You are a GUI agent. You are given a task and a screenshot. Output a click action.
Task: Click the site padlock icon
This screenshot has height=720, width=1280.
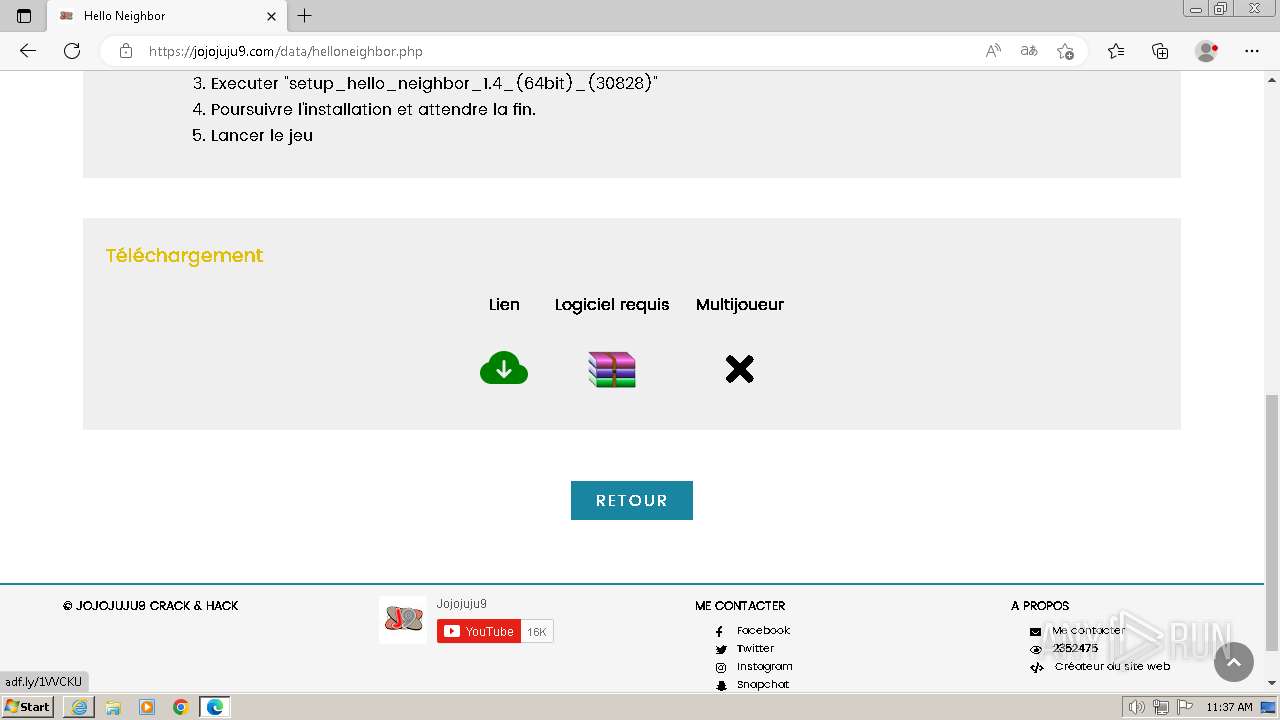(126, 51)
